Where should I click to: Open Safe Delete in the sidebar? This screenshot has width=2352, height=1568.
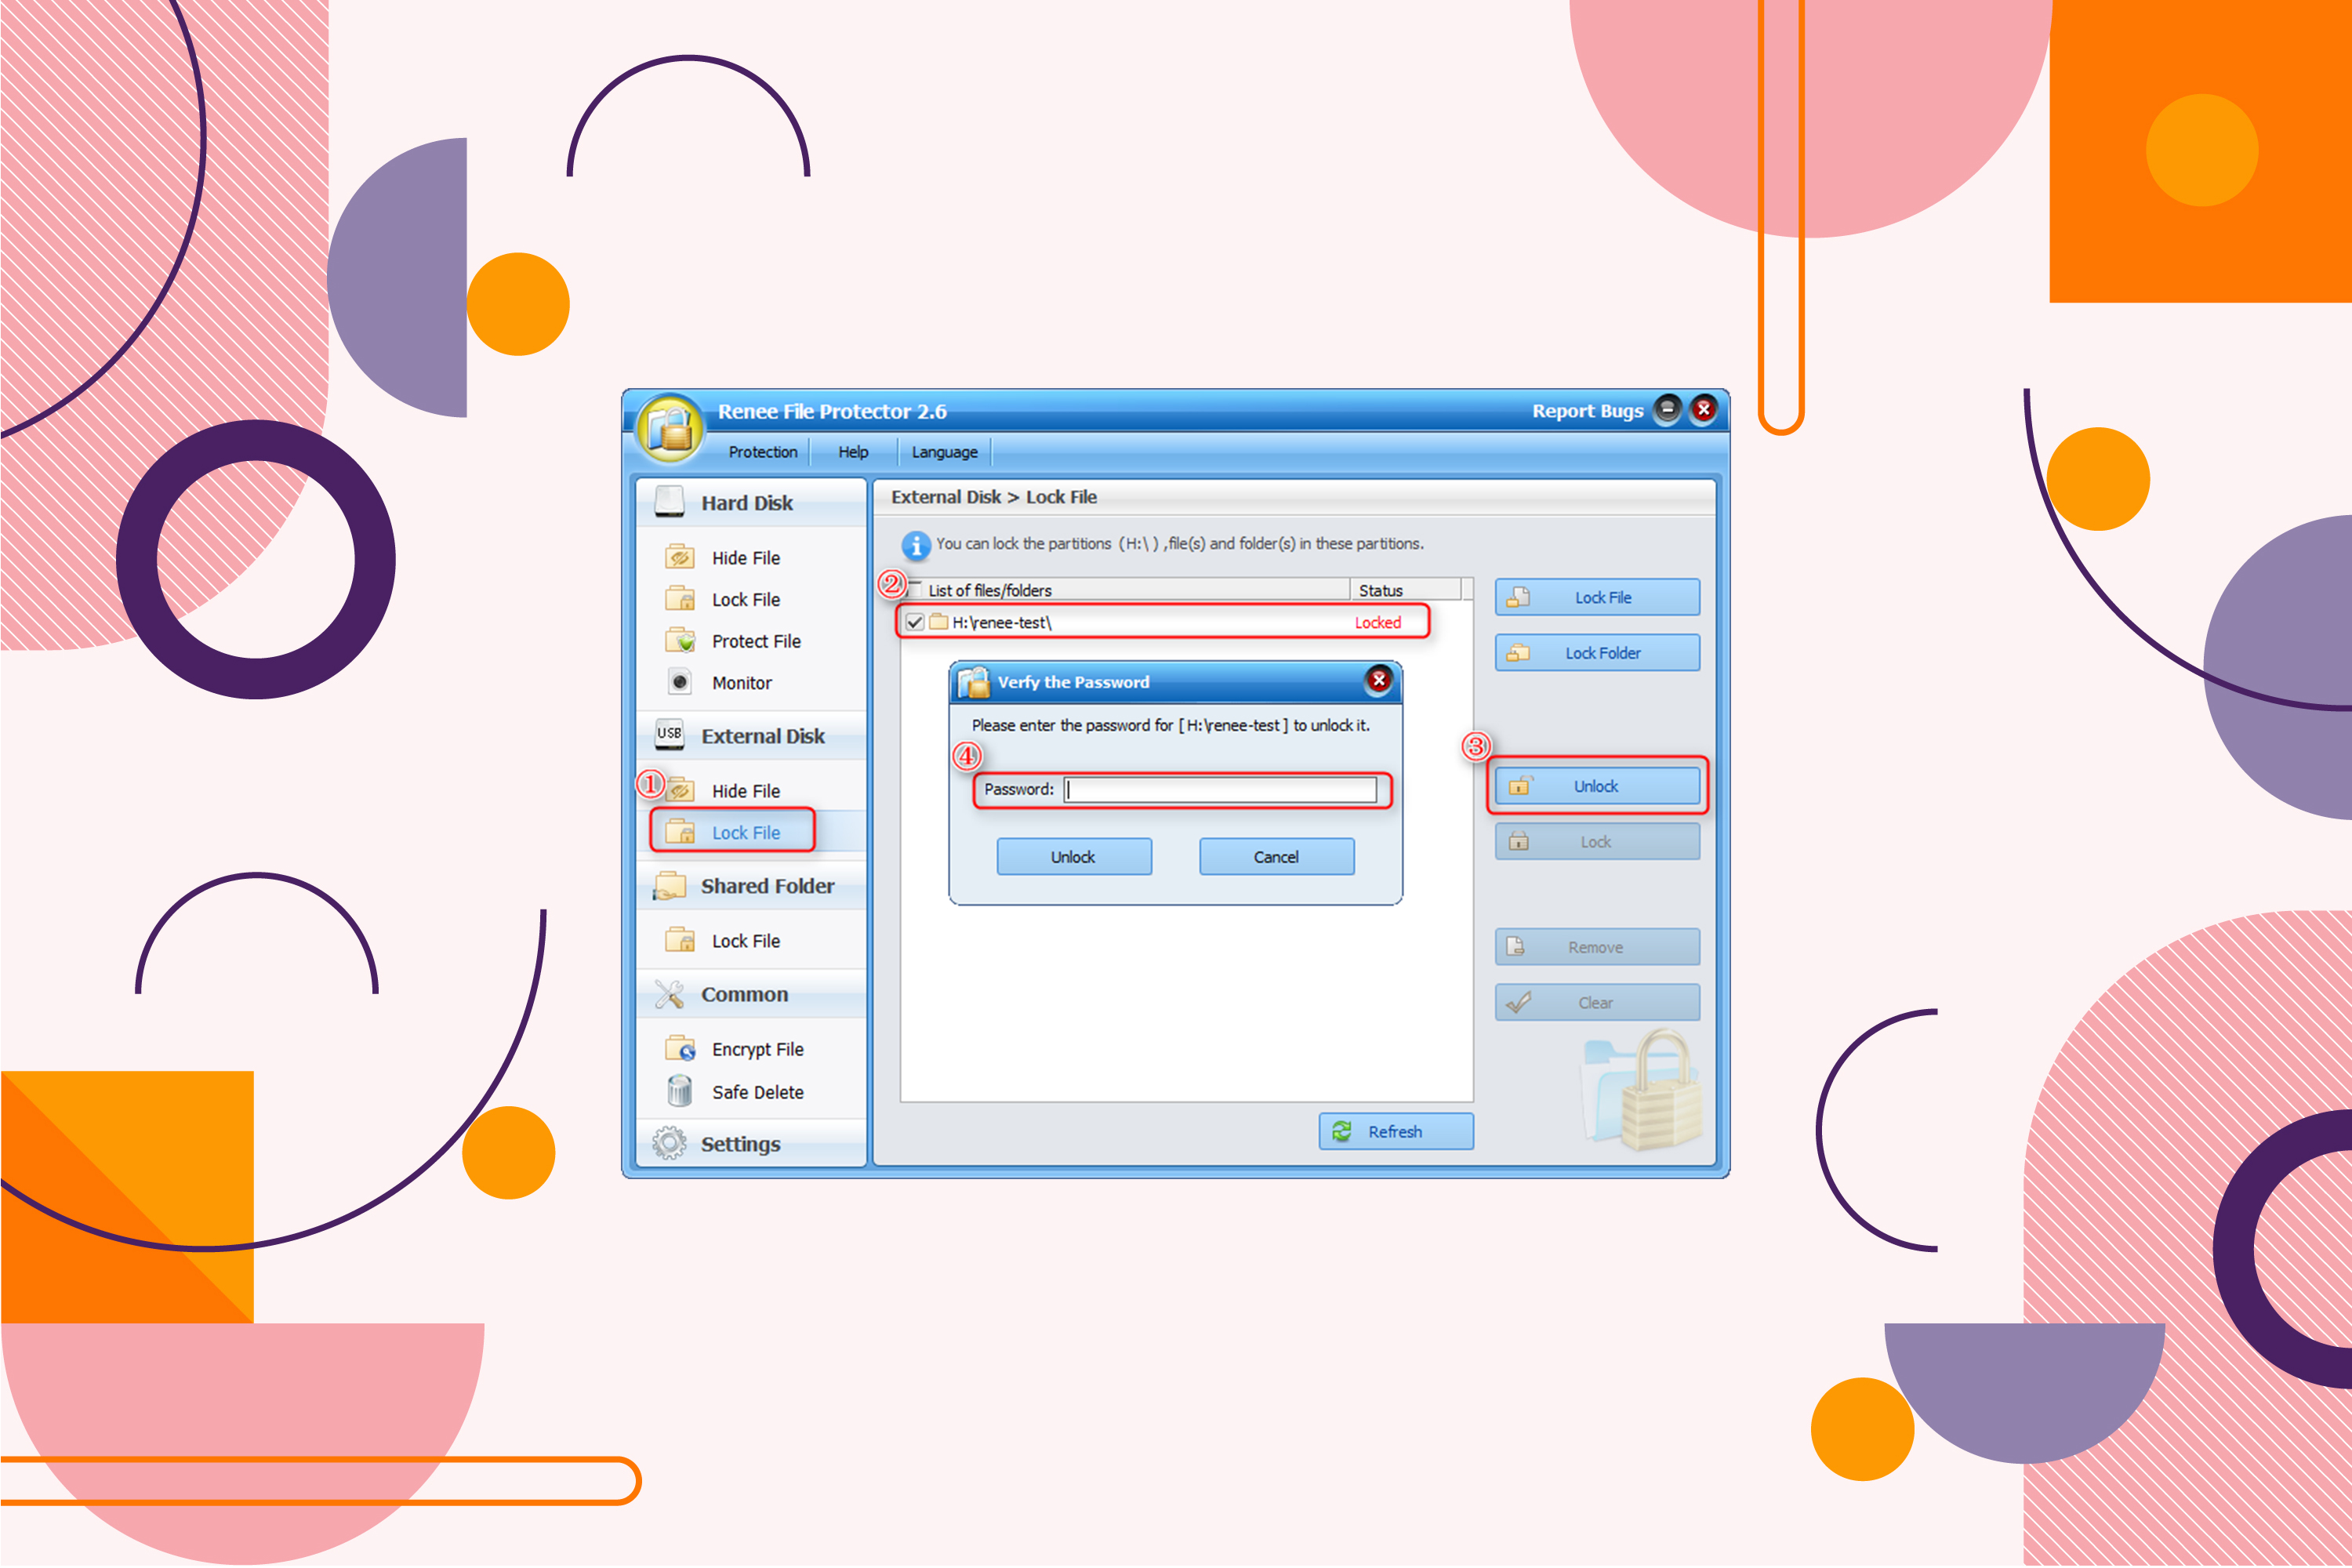click(757, 1092)
